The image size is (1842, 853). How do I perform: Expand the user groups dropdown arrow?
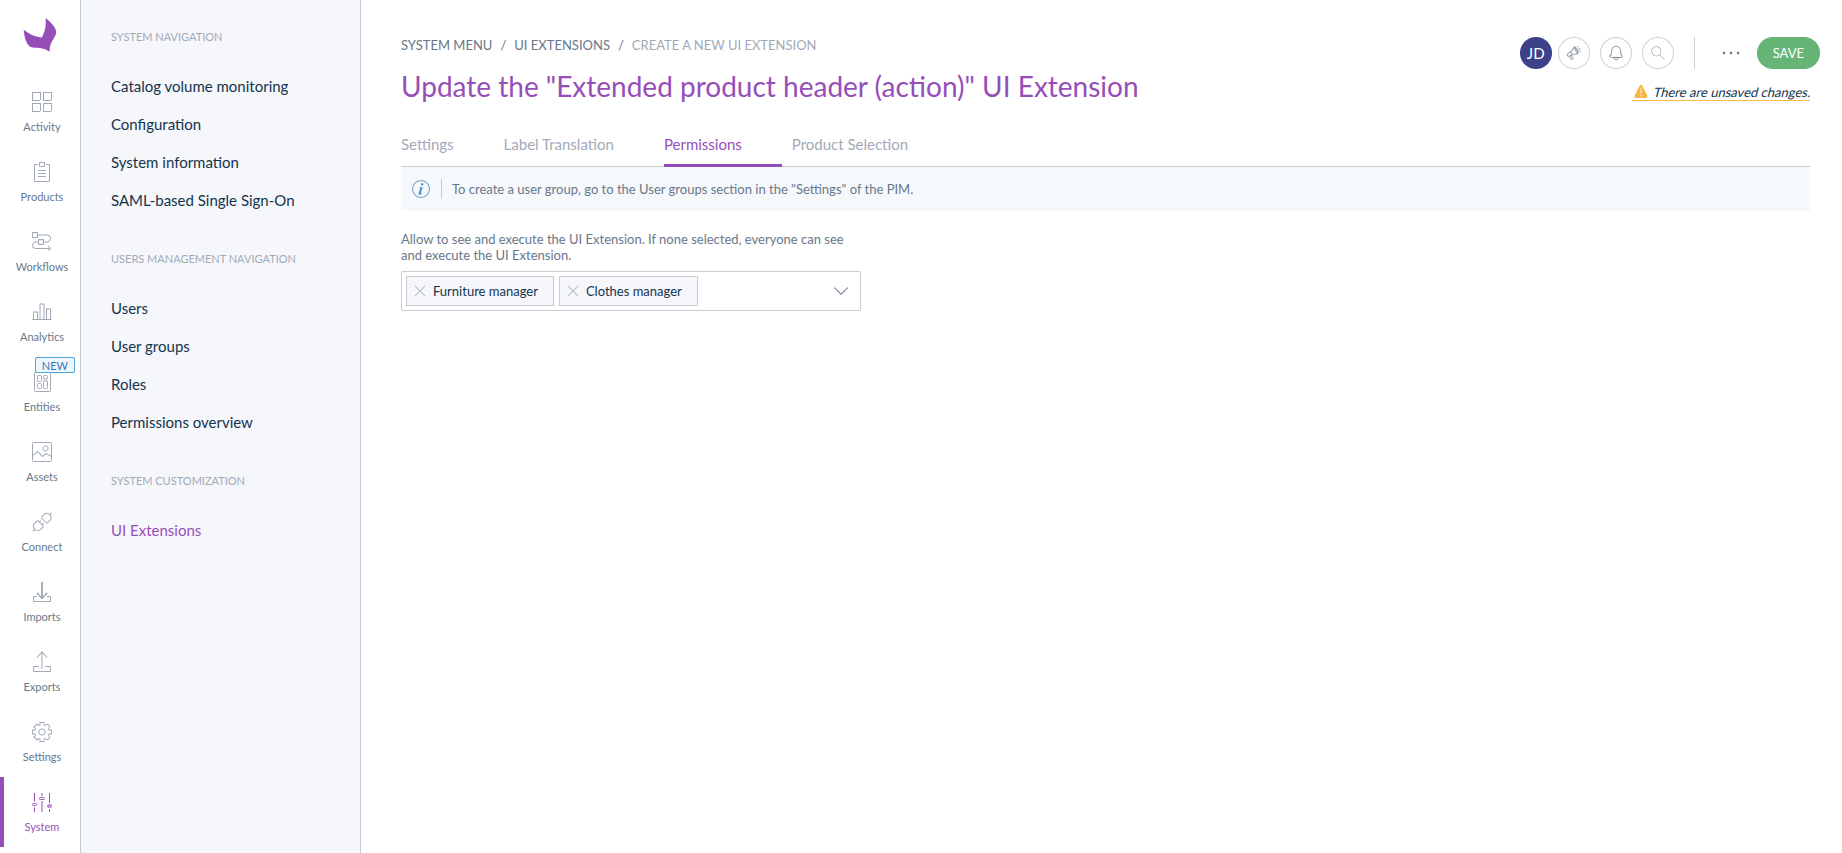[x=840, y=291]
